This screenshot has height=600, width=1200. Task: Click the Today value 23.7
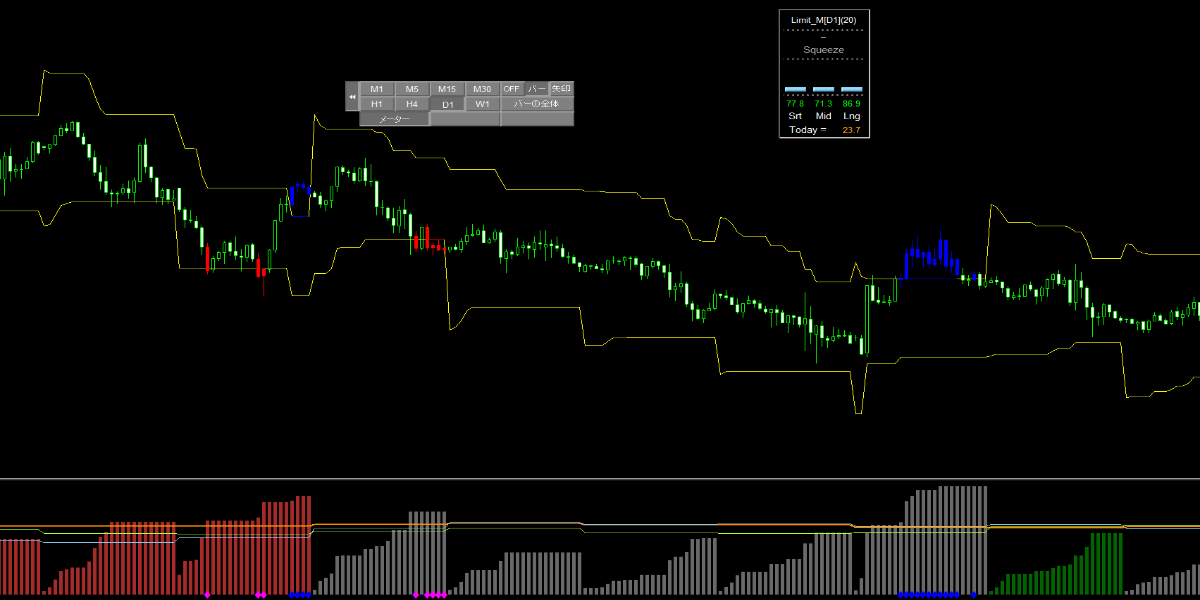click(851, 130)
